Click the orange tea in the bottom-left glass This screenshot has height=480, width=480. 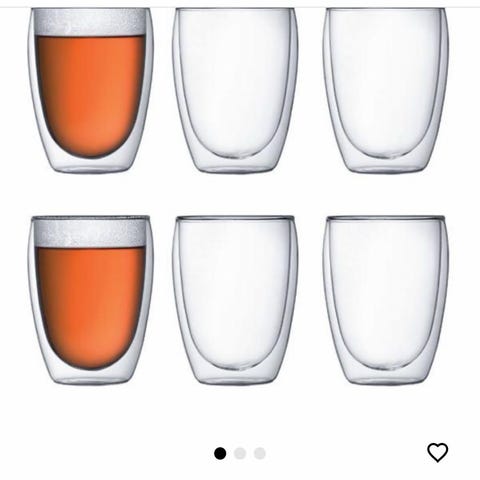click(x=91, y=307)
